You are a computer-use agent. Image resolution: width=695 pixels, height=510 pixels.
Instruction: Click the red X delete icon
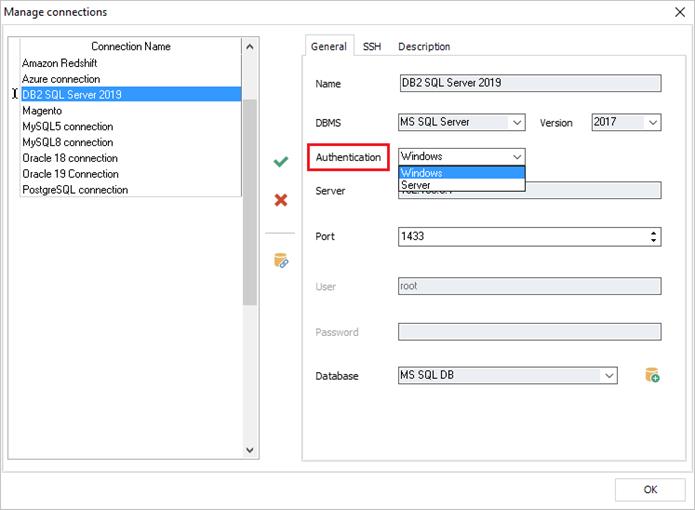[x=281, y=200]
